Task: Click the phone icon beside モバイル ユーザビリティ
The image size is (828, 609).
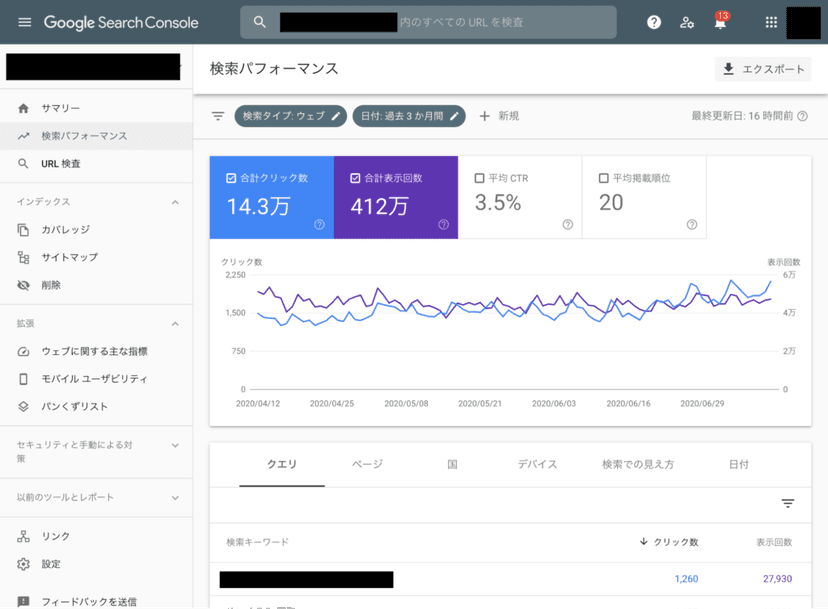Action: [x=23, y=379]
